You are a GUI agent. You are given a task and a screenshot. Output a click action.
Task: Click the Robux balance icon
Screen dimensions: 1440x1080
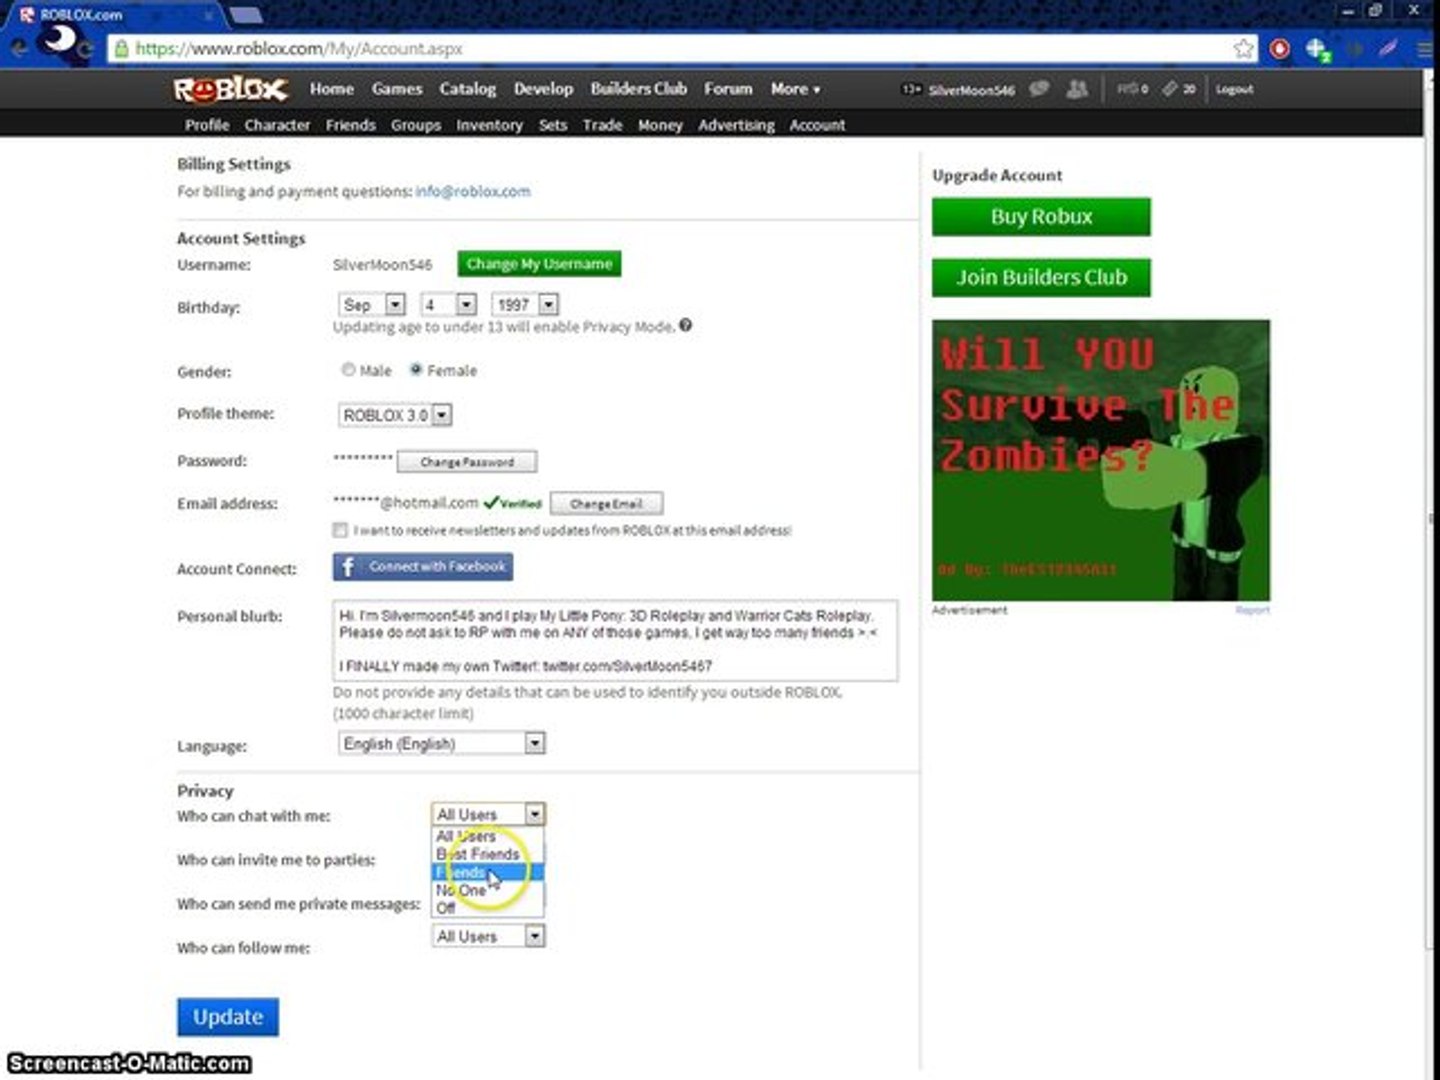(1127, 89)
